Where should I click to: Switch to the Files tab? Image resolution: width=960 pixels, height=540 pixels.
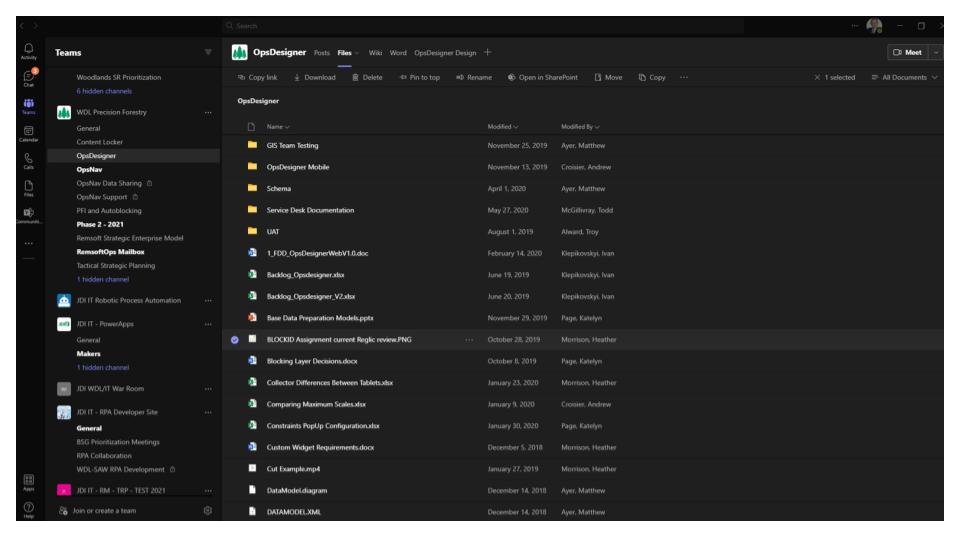tap(345, 53)
